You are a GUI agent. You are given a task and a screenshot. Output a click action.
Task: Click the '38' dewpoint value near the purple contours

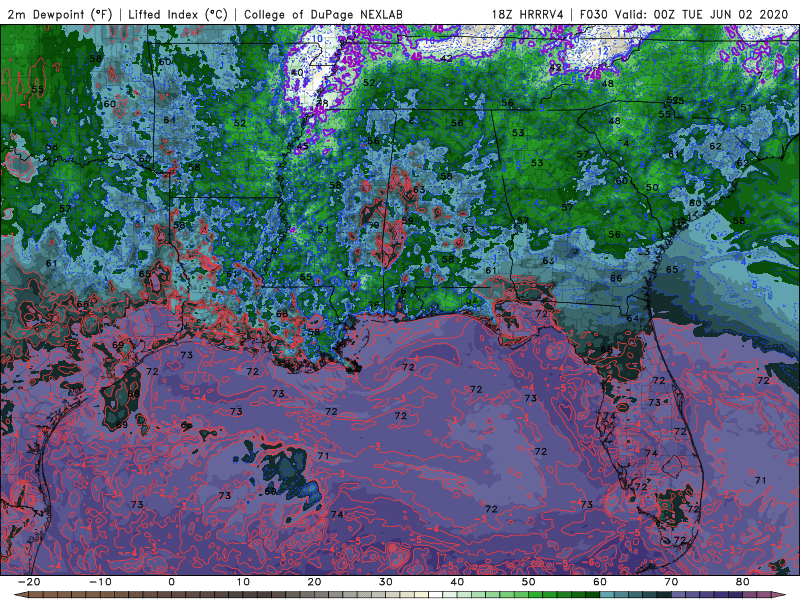tap(322, 103)
